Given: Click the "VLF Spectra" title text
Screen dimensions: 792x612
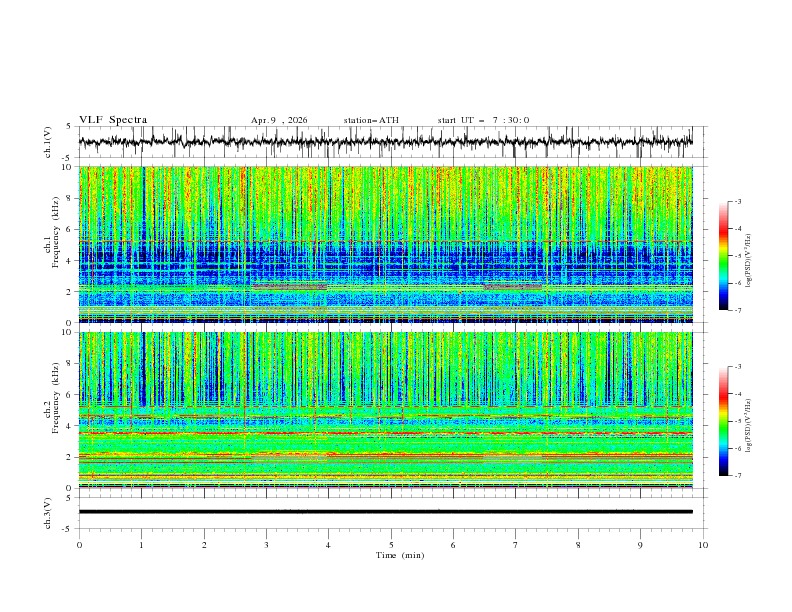Looking at the screenshot, I should point(113,120).
